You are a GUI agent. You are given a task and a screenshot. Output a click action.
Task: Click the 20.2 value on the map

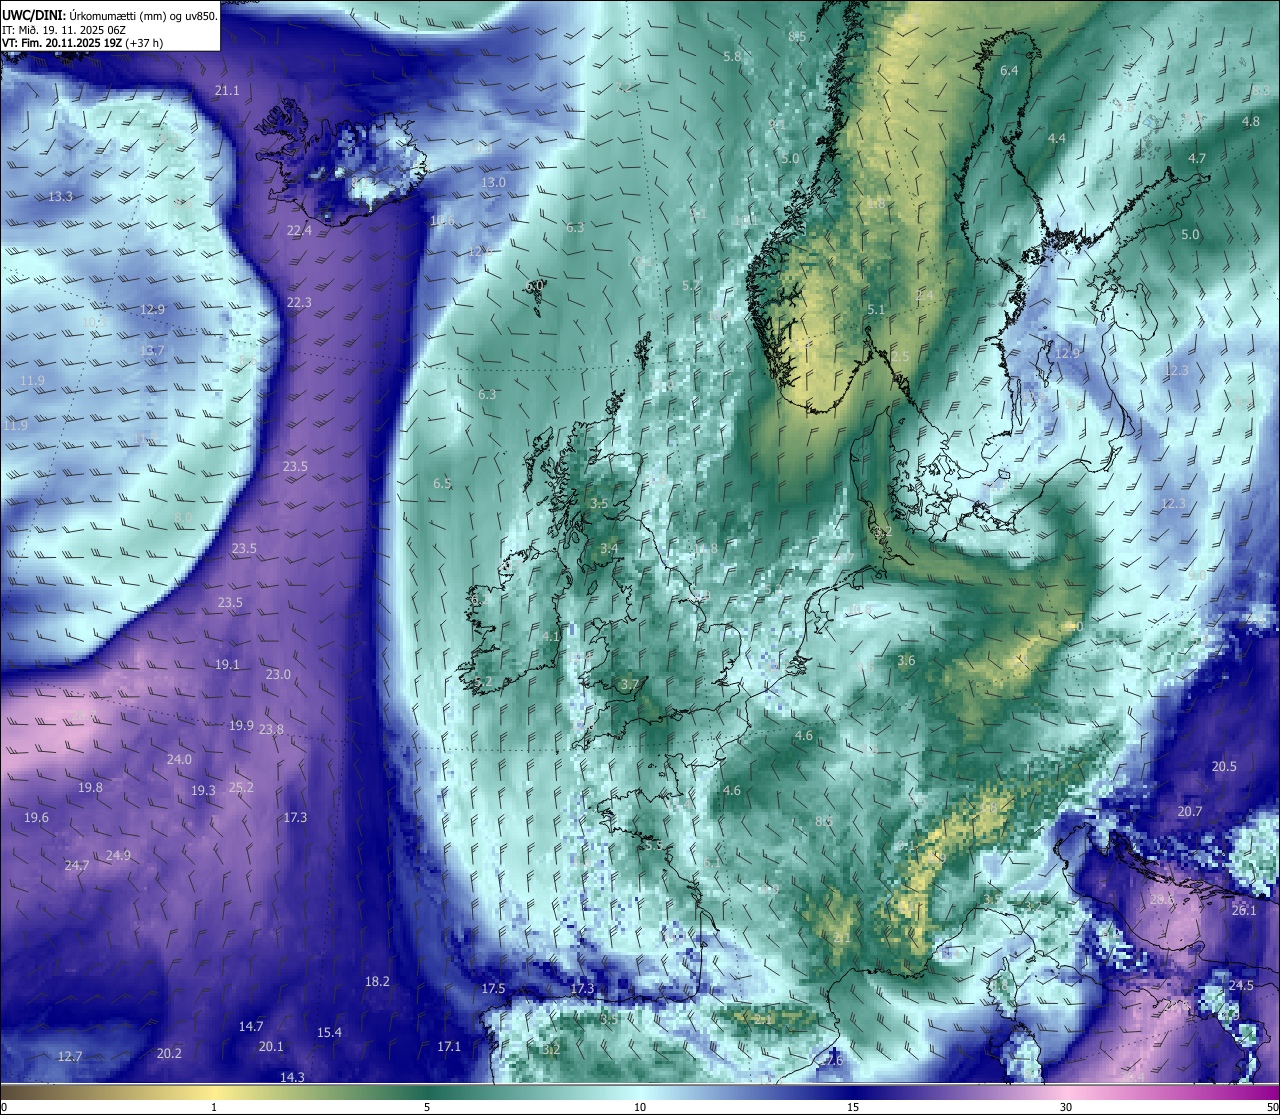tap(169, 1054)
